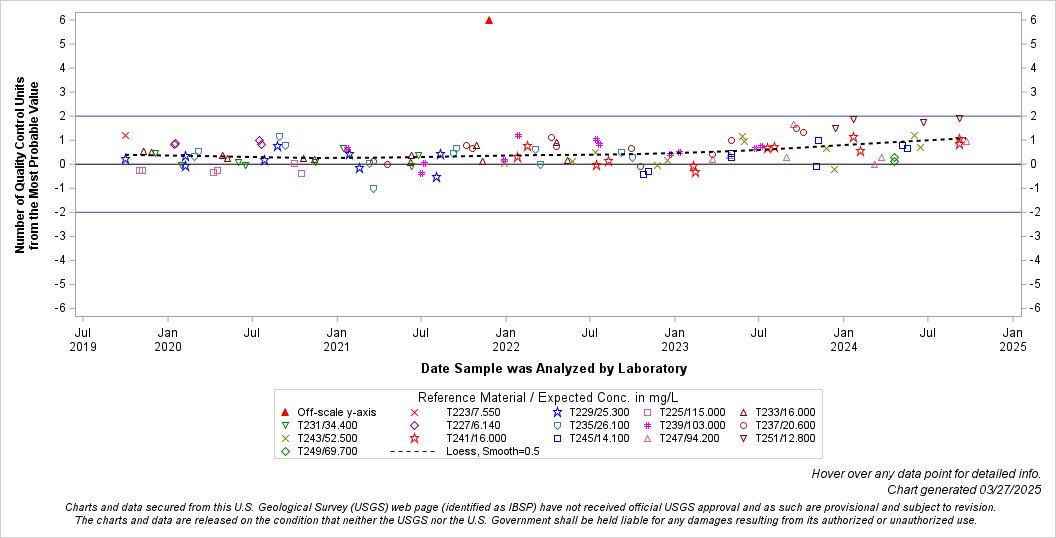The width and height of the screenshot is (1056, 538).
Task: Click the teal data point at minus one
Action: [373, 189]
